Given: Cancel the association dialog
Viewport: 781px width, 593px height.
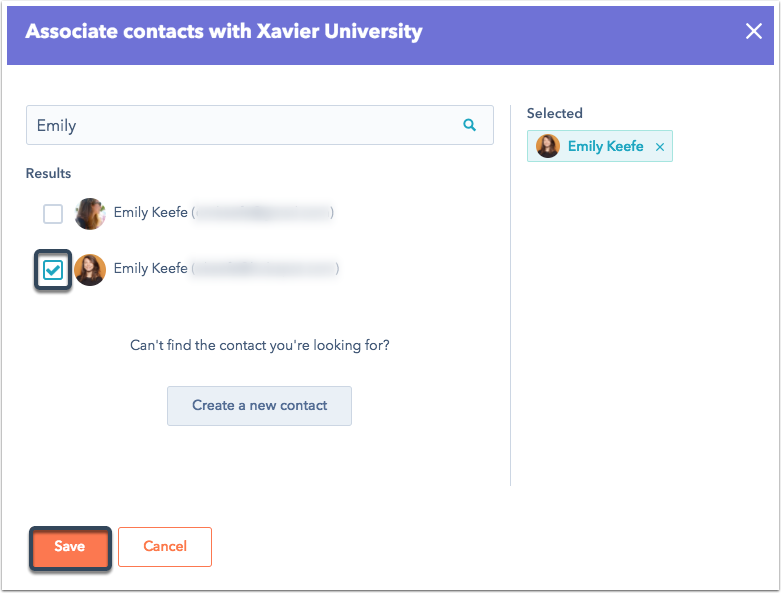Looking at the screenshot, I should [x=165, y=547].
